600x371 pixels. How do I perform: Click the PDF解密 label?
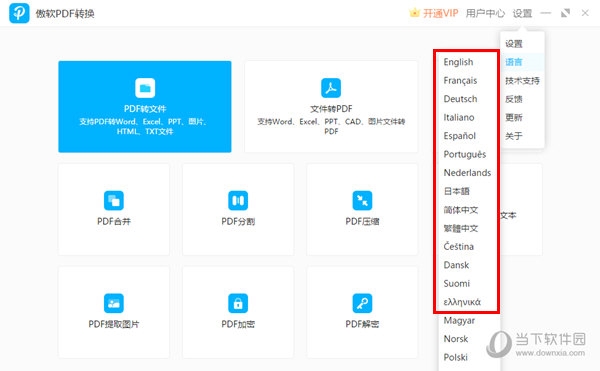[362, 324]
